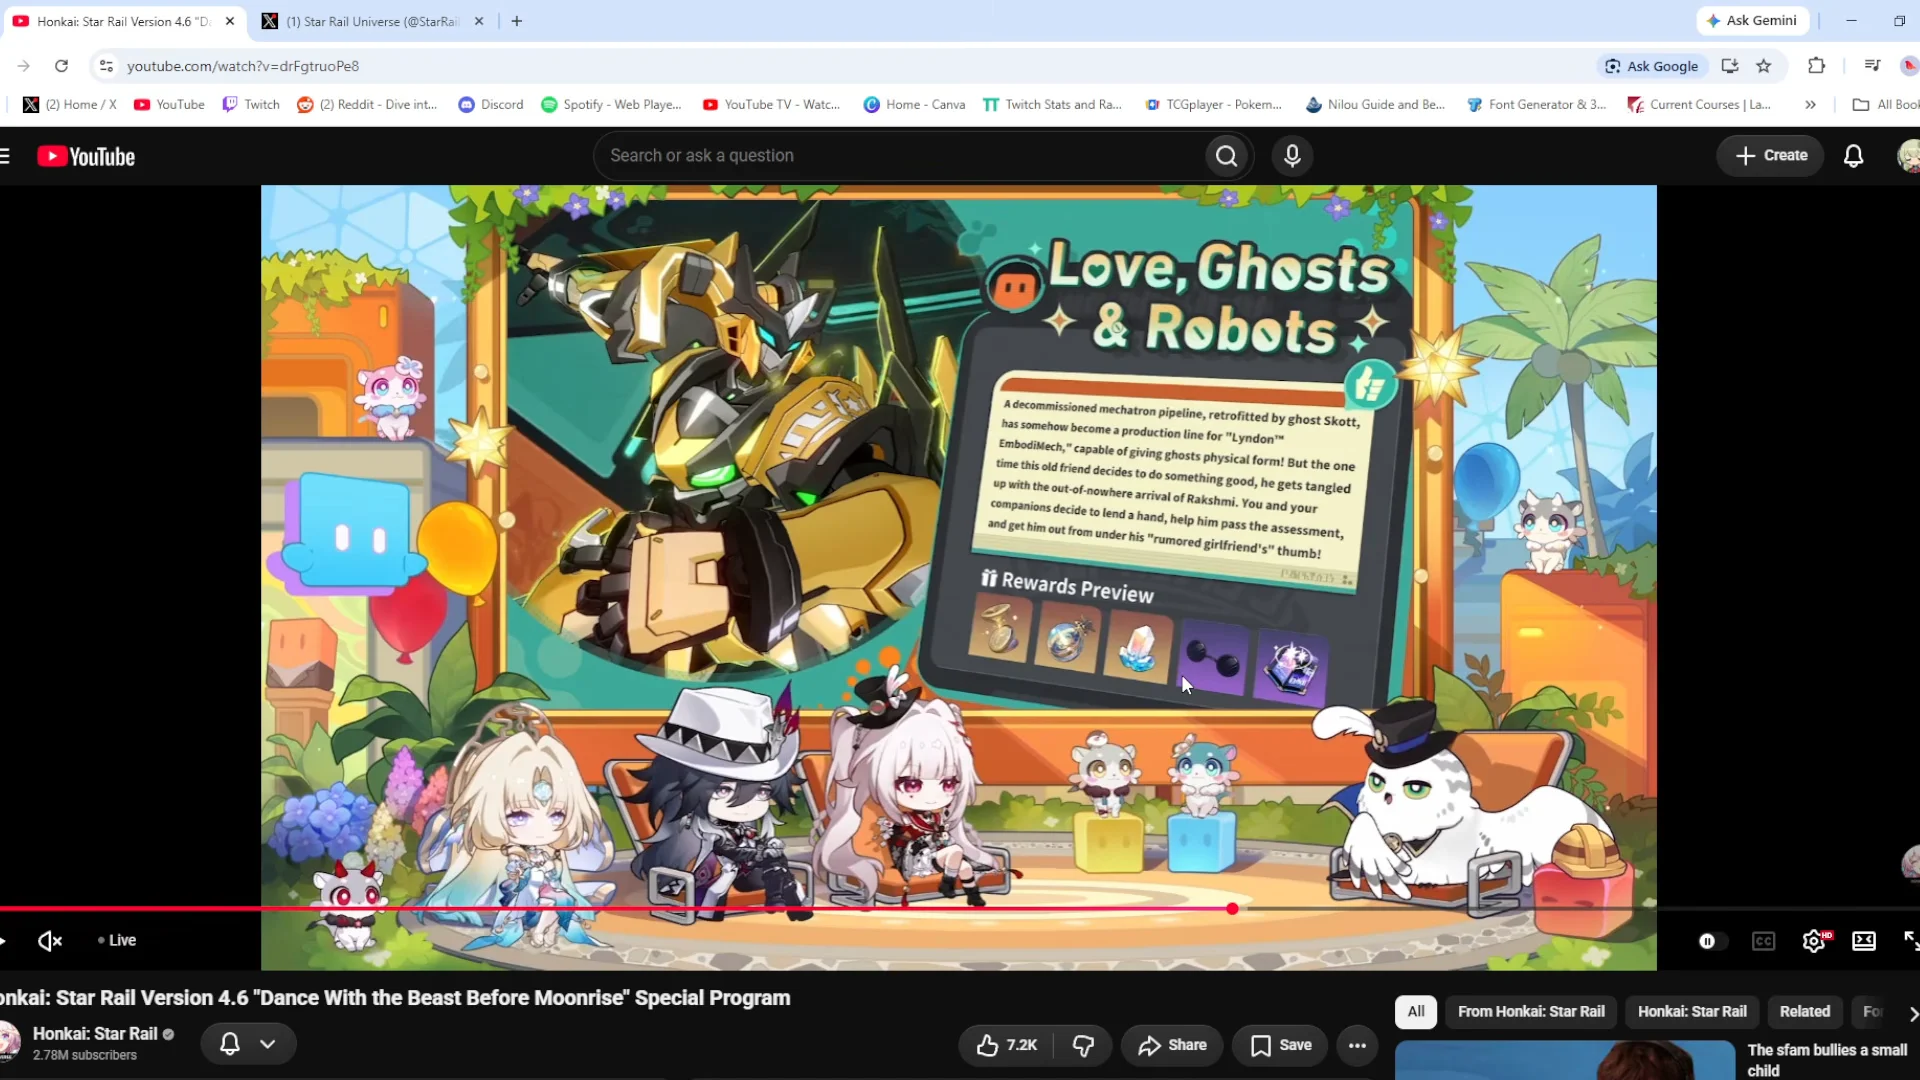Open YouTube TV bookmark
Viewport: 1920px width, 1080px height.
click(771, 104)
